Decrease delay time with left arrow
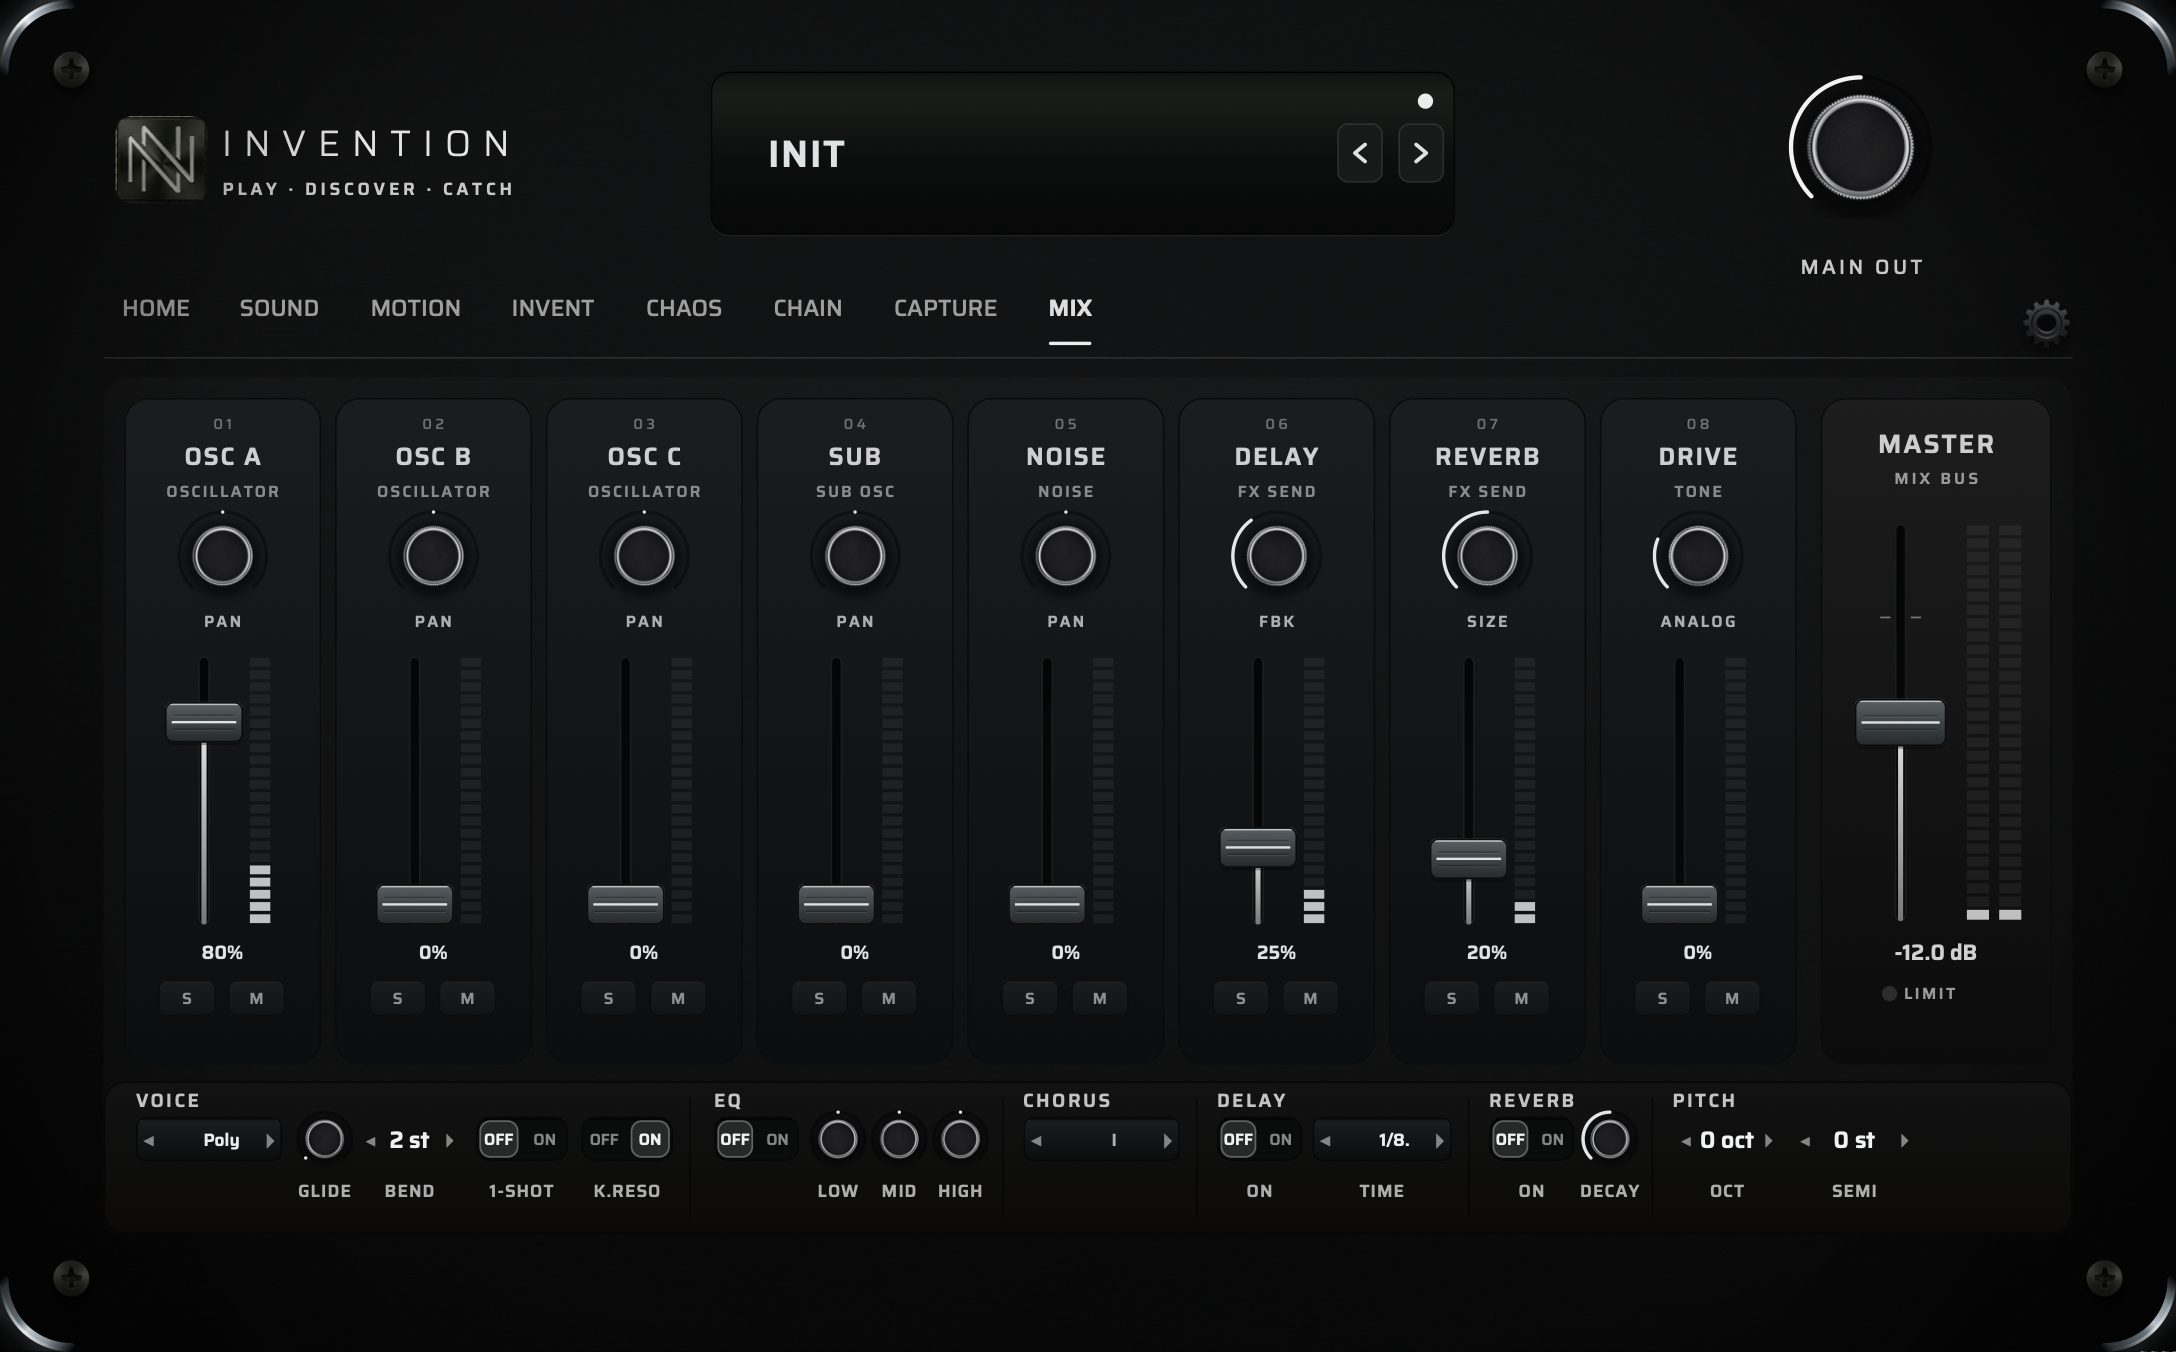The image size is (2176, 1352). click(x=1325, y=1140)
